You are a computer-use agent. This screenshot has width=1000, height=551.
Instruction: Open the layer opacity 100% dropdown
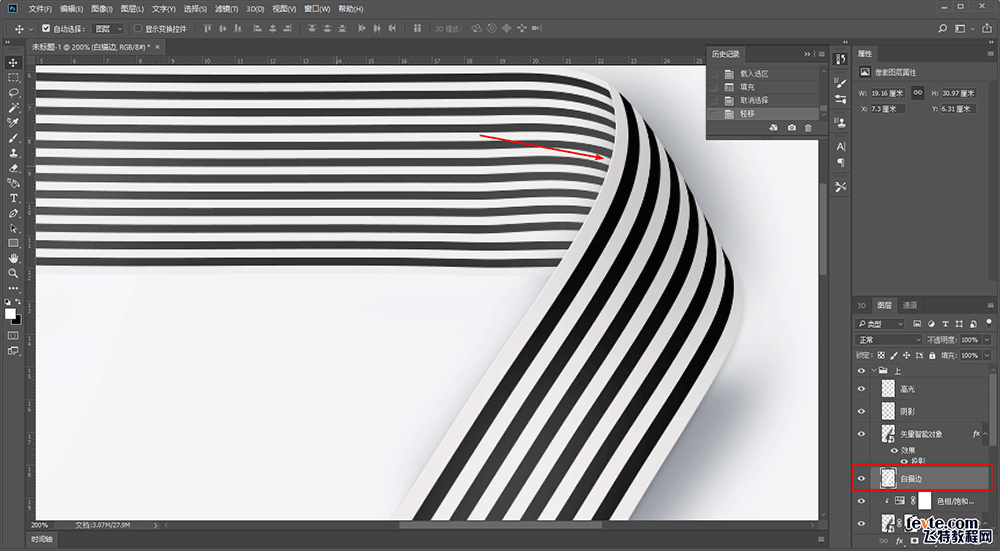[987, 340]
